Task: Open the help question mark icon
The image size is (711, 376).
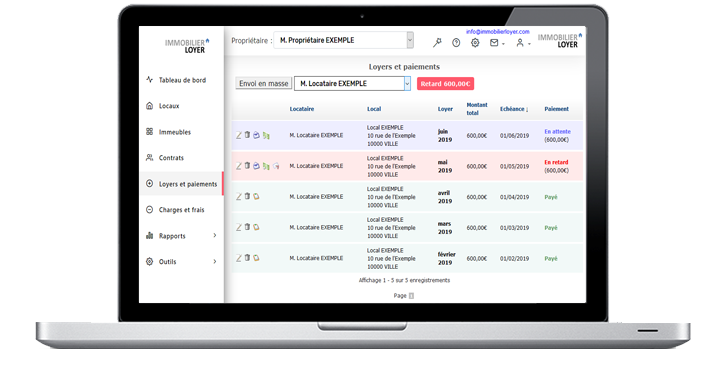Action: click(x=456, y=43)
